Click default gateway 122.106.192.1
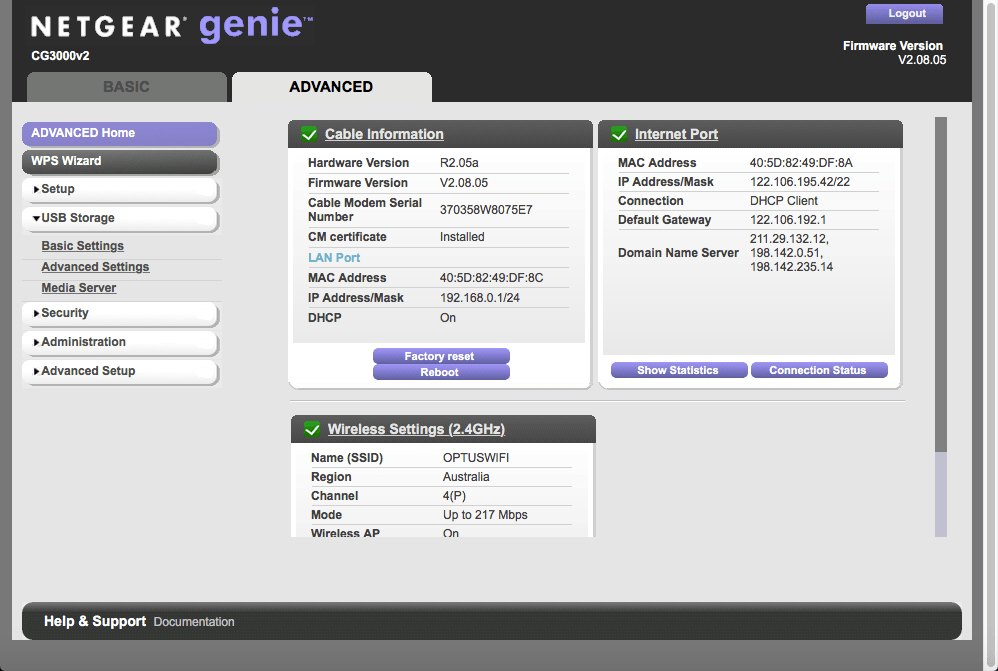 pyautogui.click(x=788, y=220)
